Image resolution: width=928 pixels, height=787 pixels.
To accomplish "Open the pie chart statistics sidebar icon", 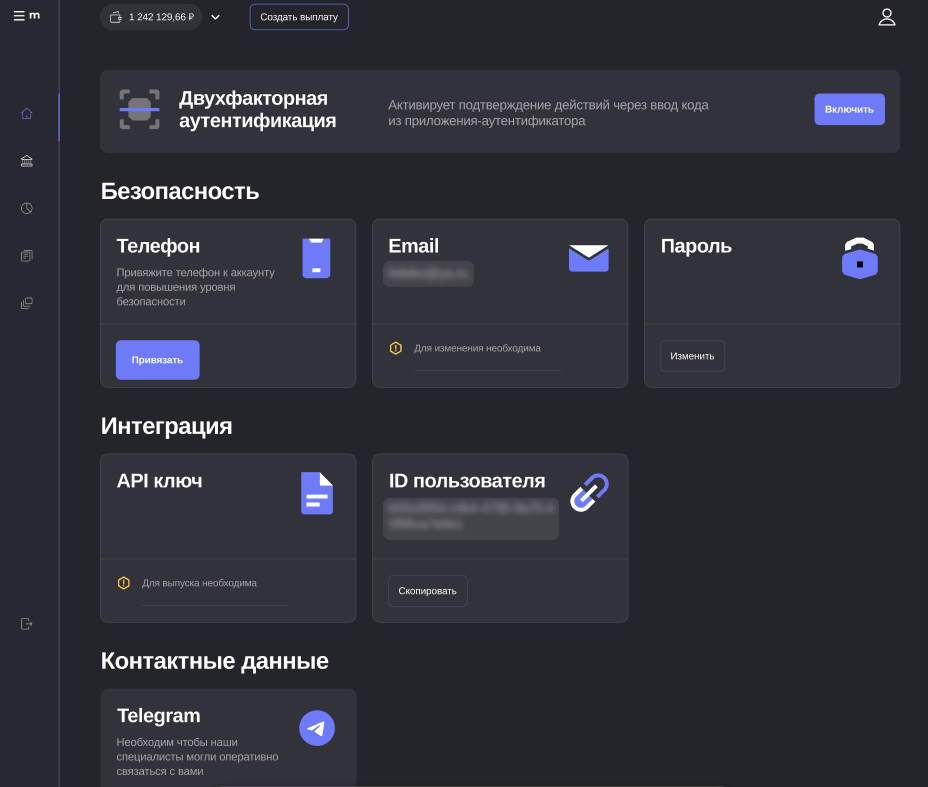I will pyautogui.click(x=27, y=208).
